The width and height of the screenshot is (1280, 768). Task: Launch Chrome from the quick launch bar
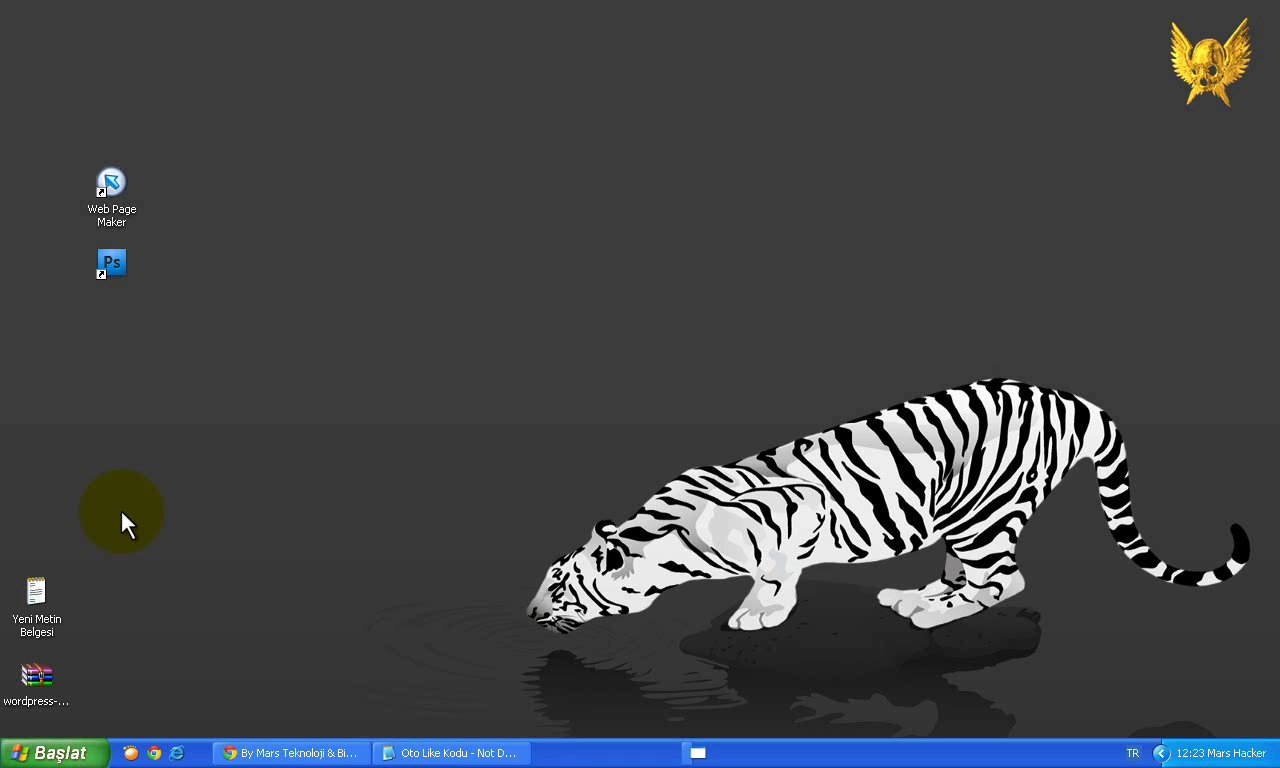[x=154, y=753]
